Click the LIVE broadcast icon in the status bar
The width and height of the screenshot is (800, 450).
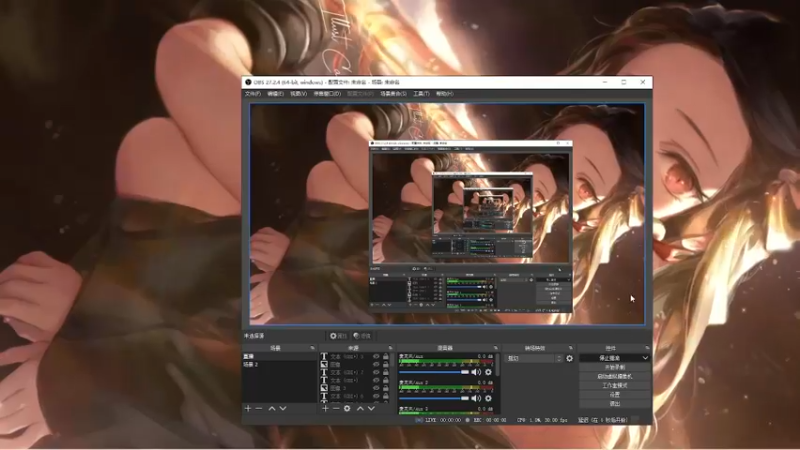click(x=419, y=420)
